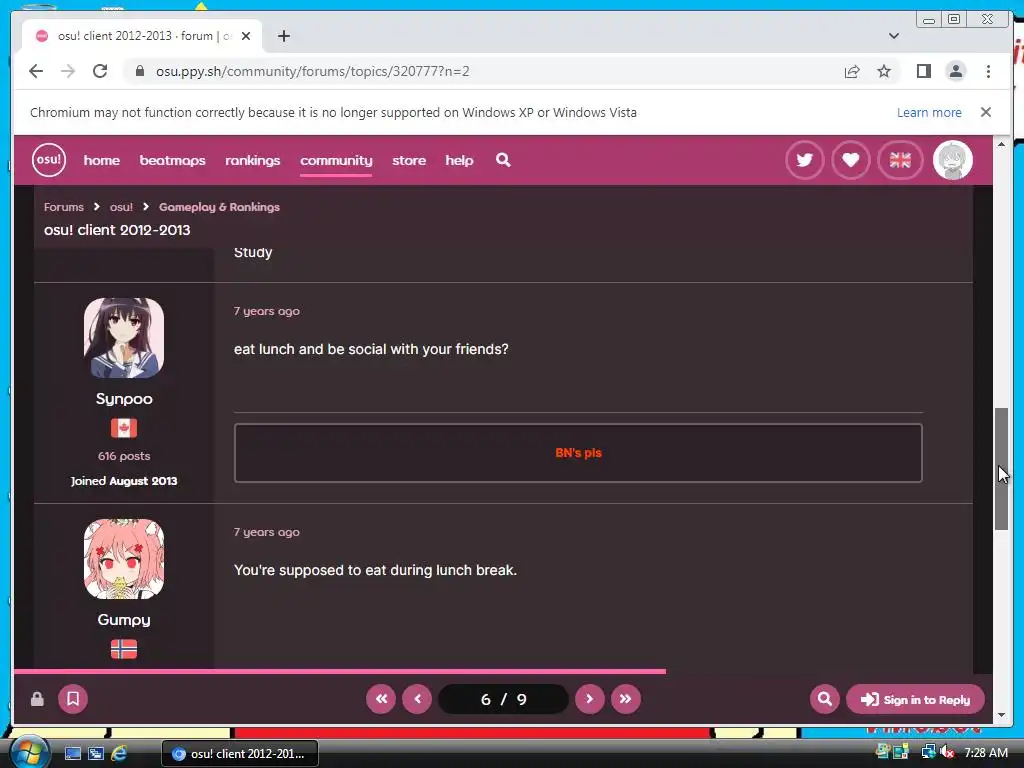
Task: Bookmark page with the star icon
Action: (x=884, y=71)
